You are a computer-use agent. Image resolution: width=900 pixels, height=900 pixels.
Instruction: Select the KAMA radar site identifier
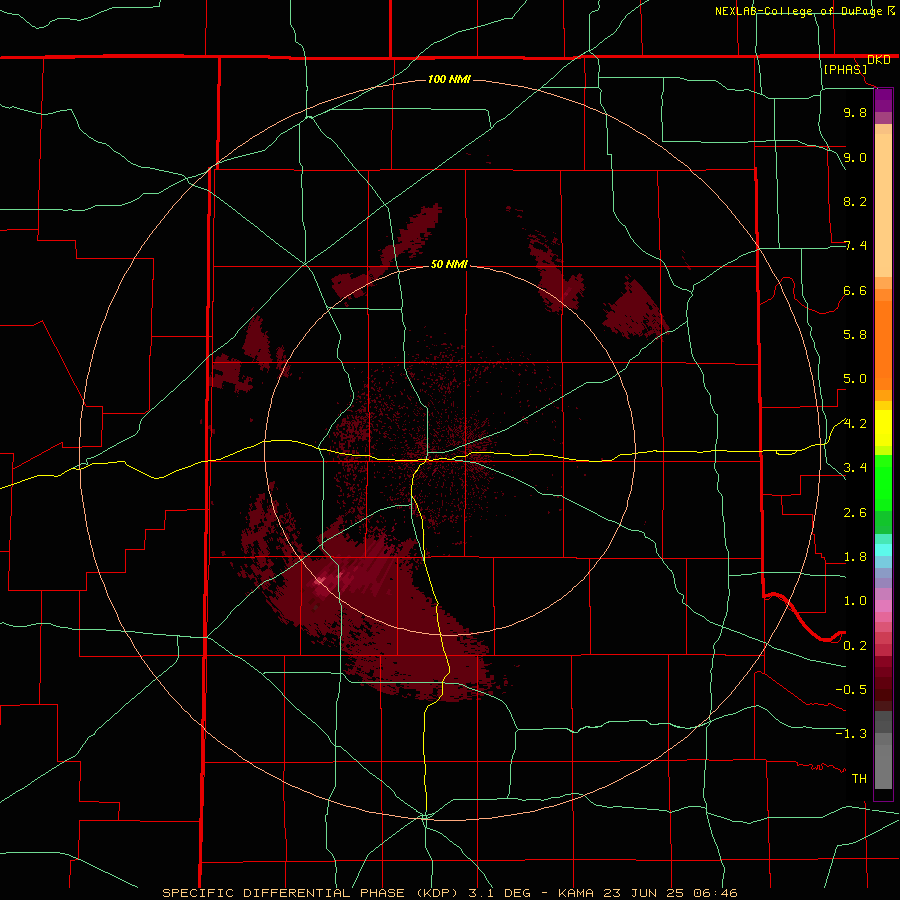pyautogui.click(x=576, y=893)
